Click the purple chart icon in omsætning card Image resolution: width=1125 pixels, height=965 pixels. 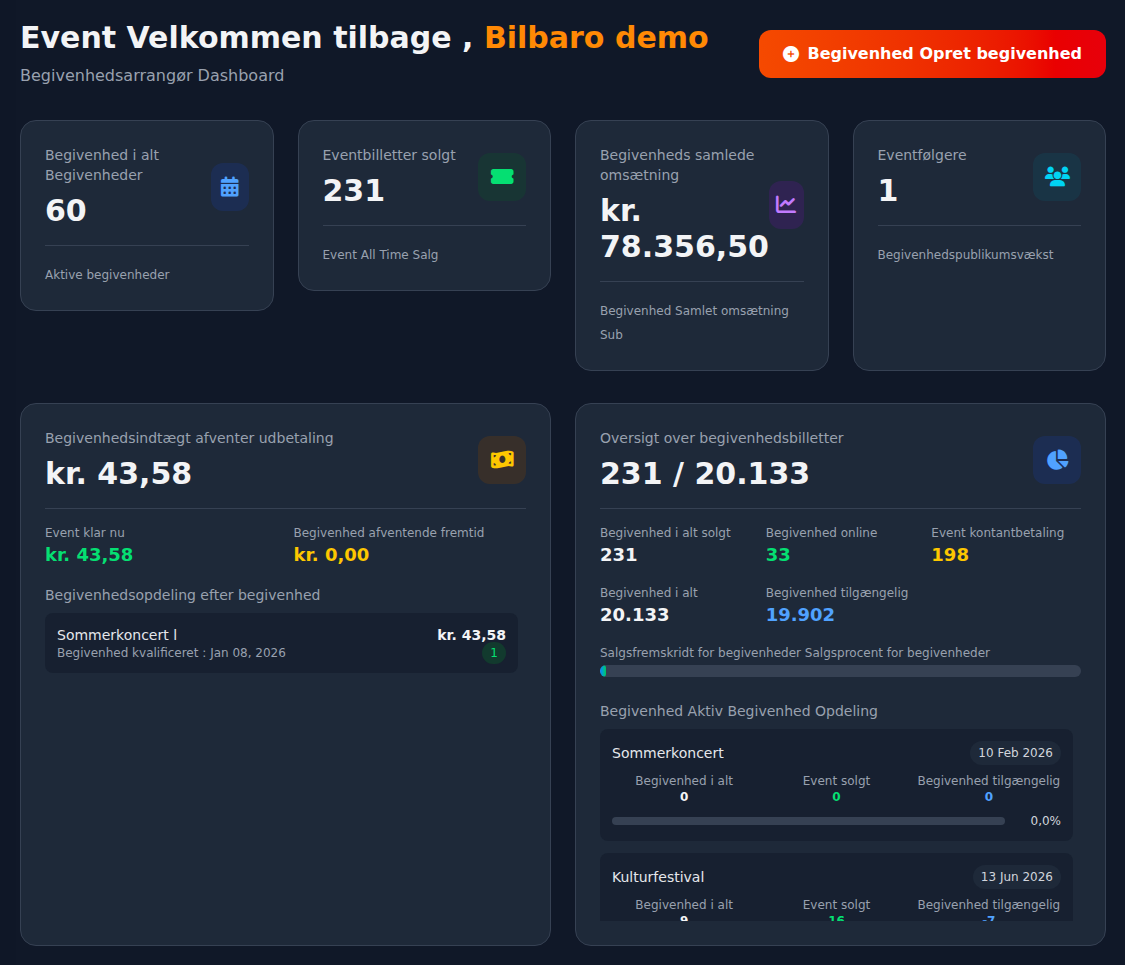coord(786,204)
